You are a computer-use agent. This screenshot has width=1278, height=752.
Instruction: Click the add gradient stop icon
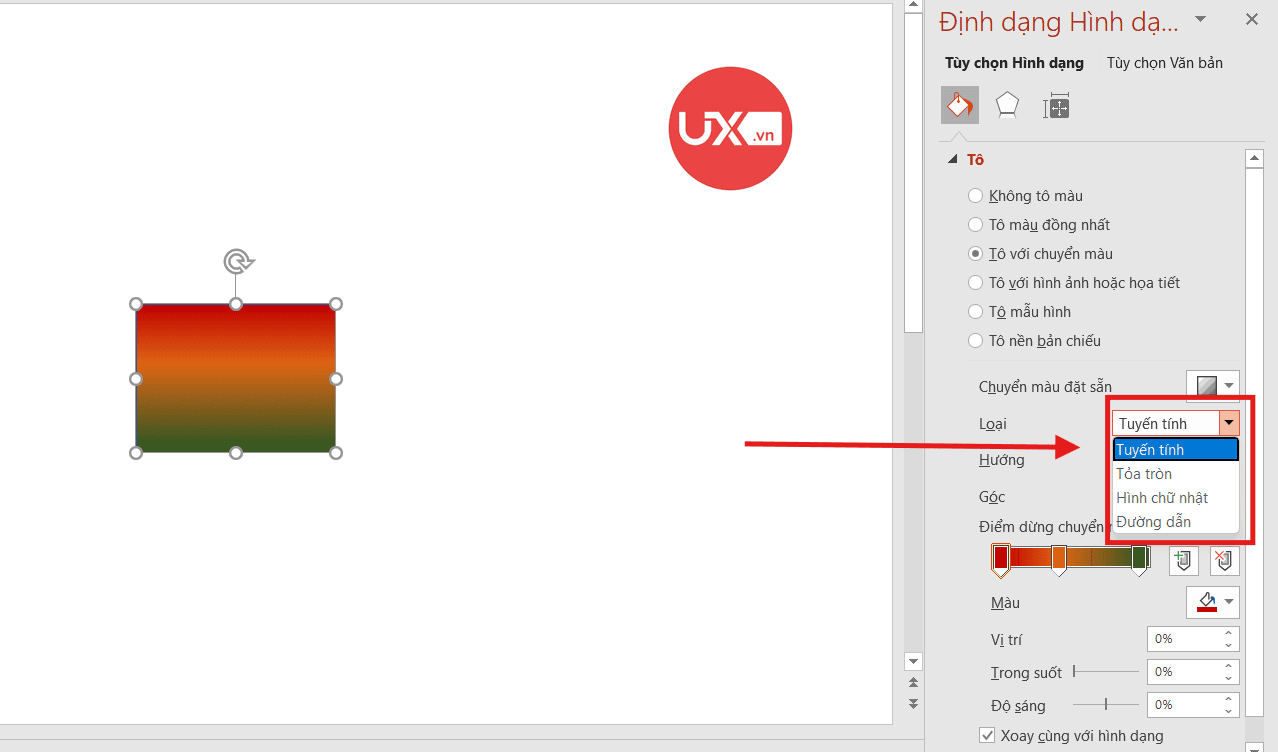click(1183, 560)
